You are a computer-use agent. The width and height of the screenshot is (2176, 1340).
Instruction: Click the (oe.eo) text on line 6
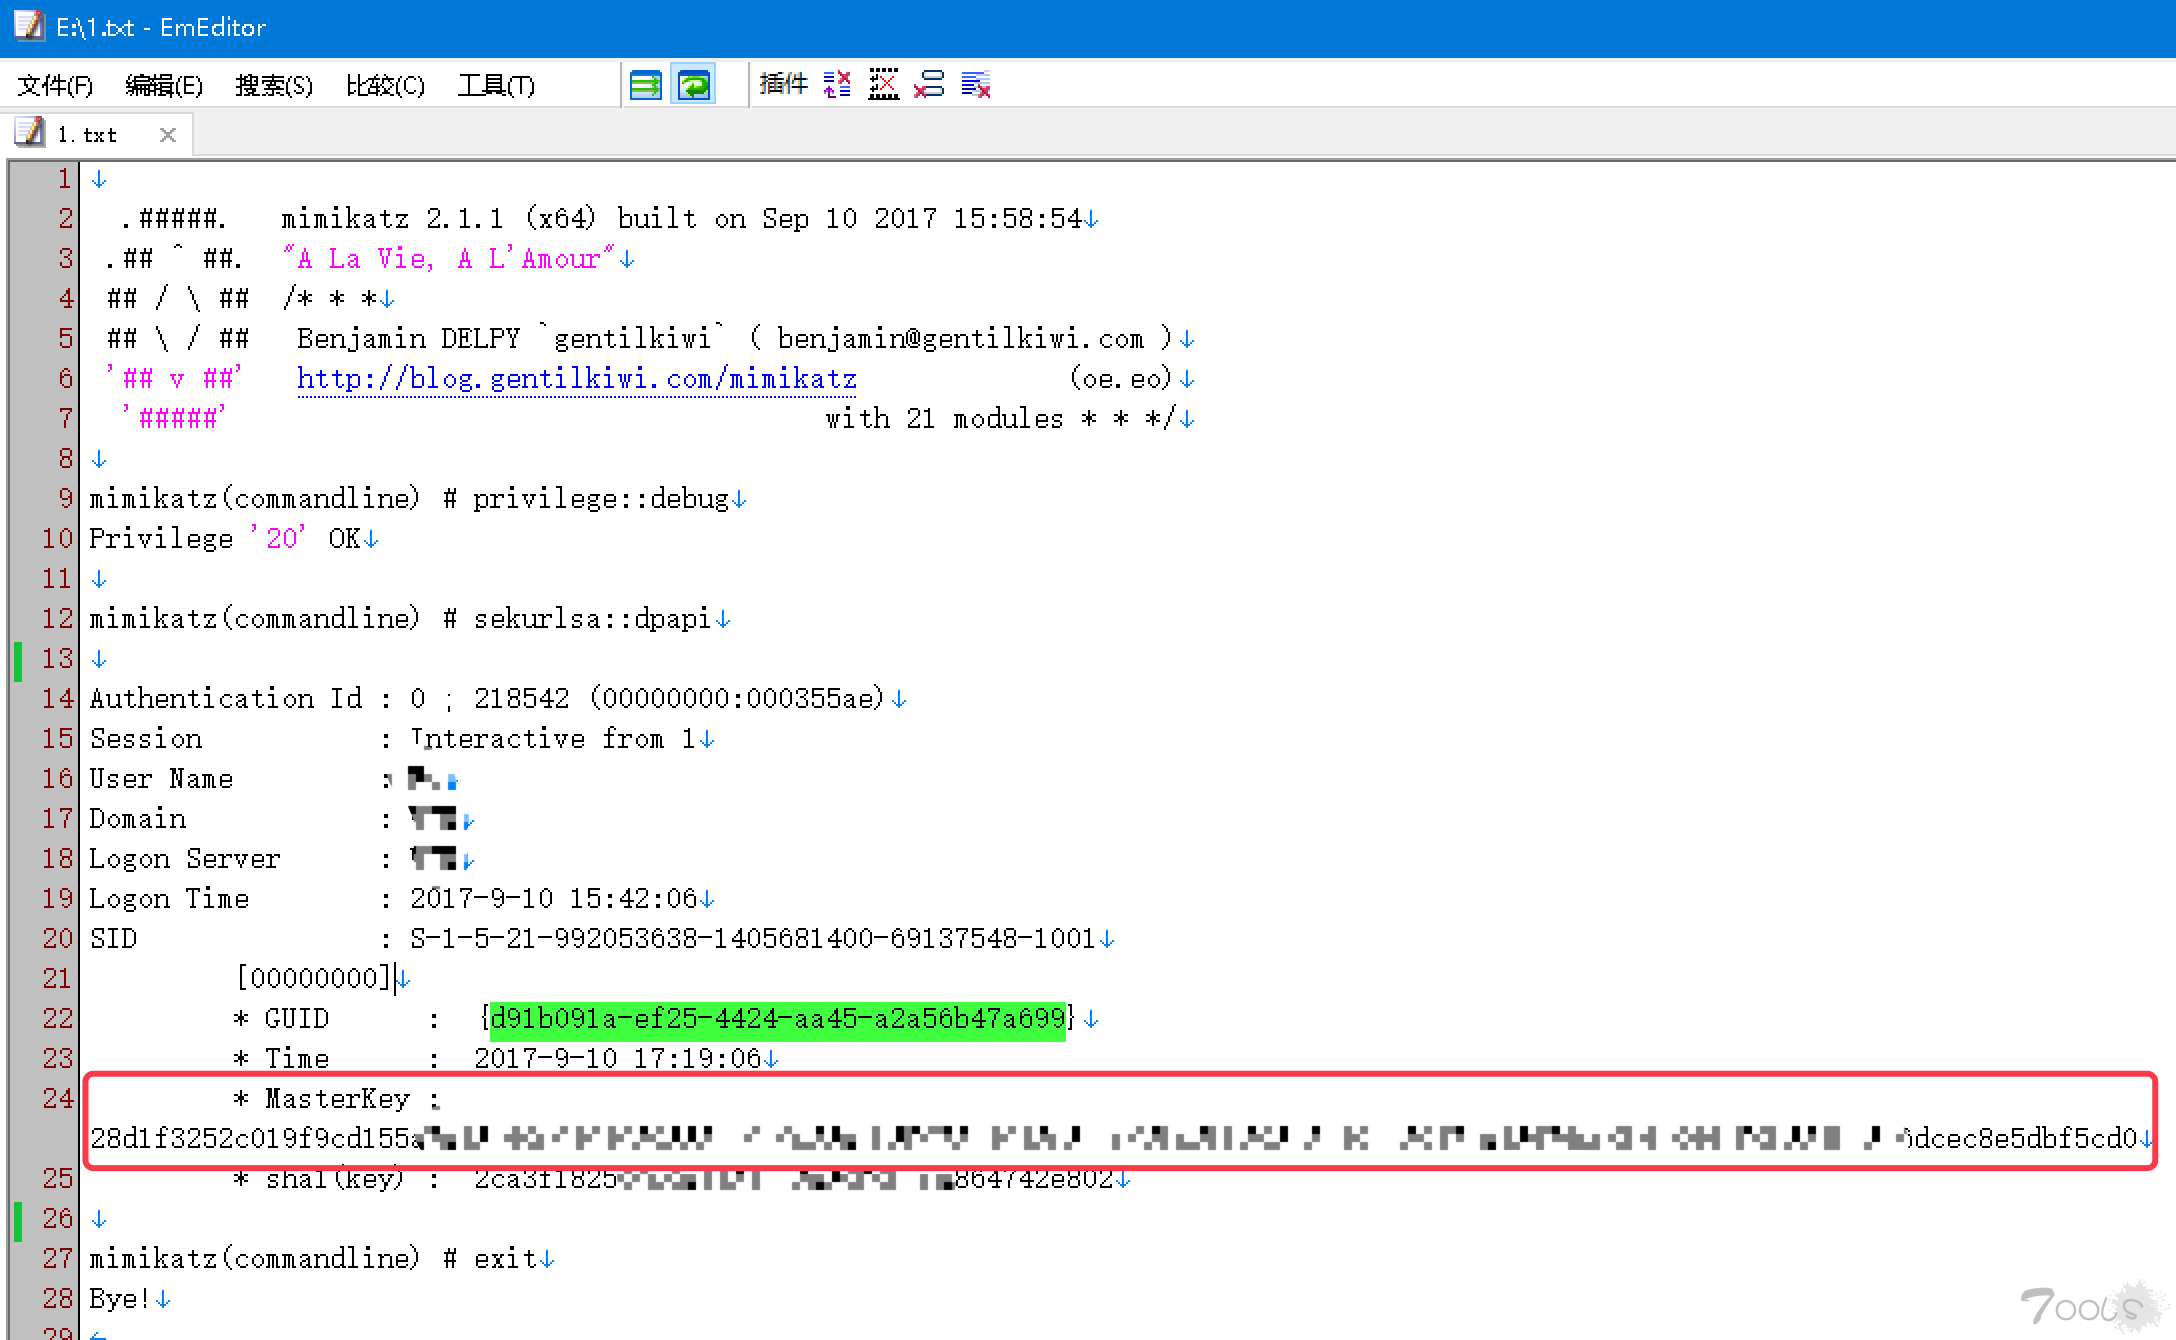1120,379
